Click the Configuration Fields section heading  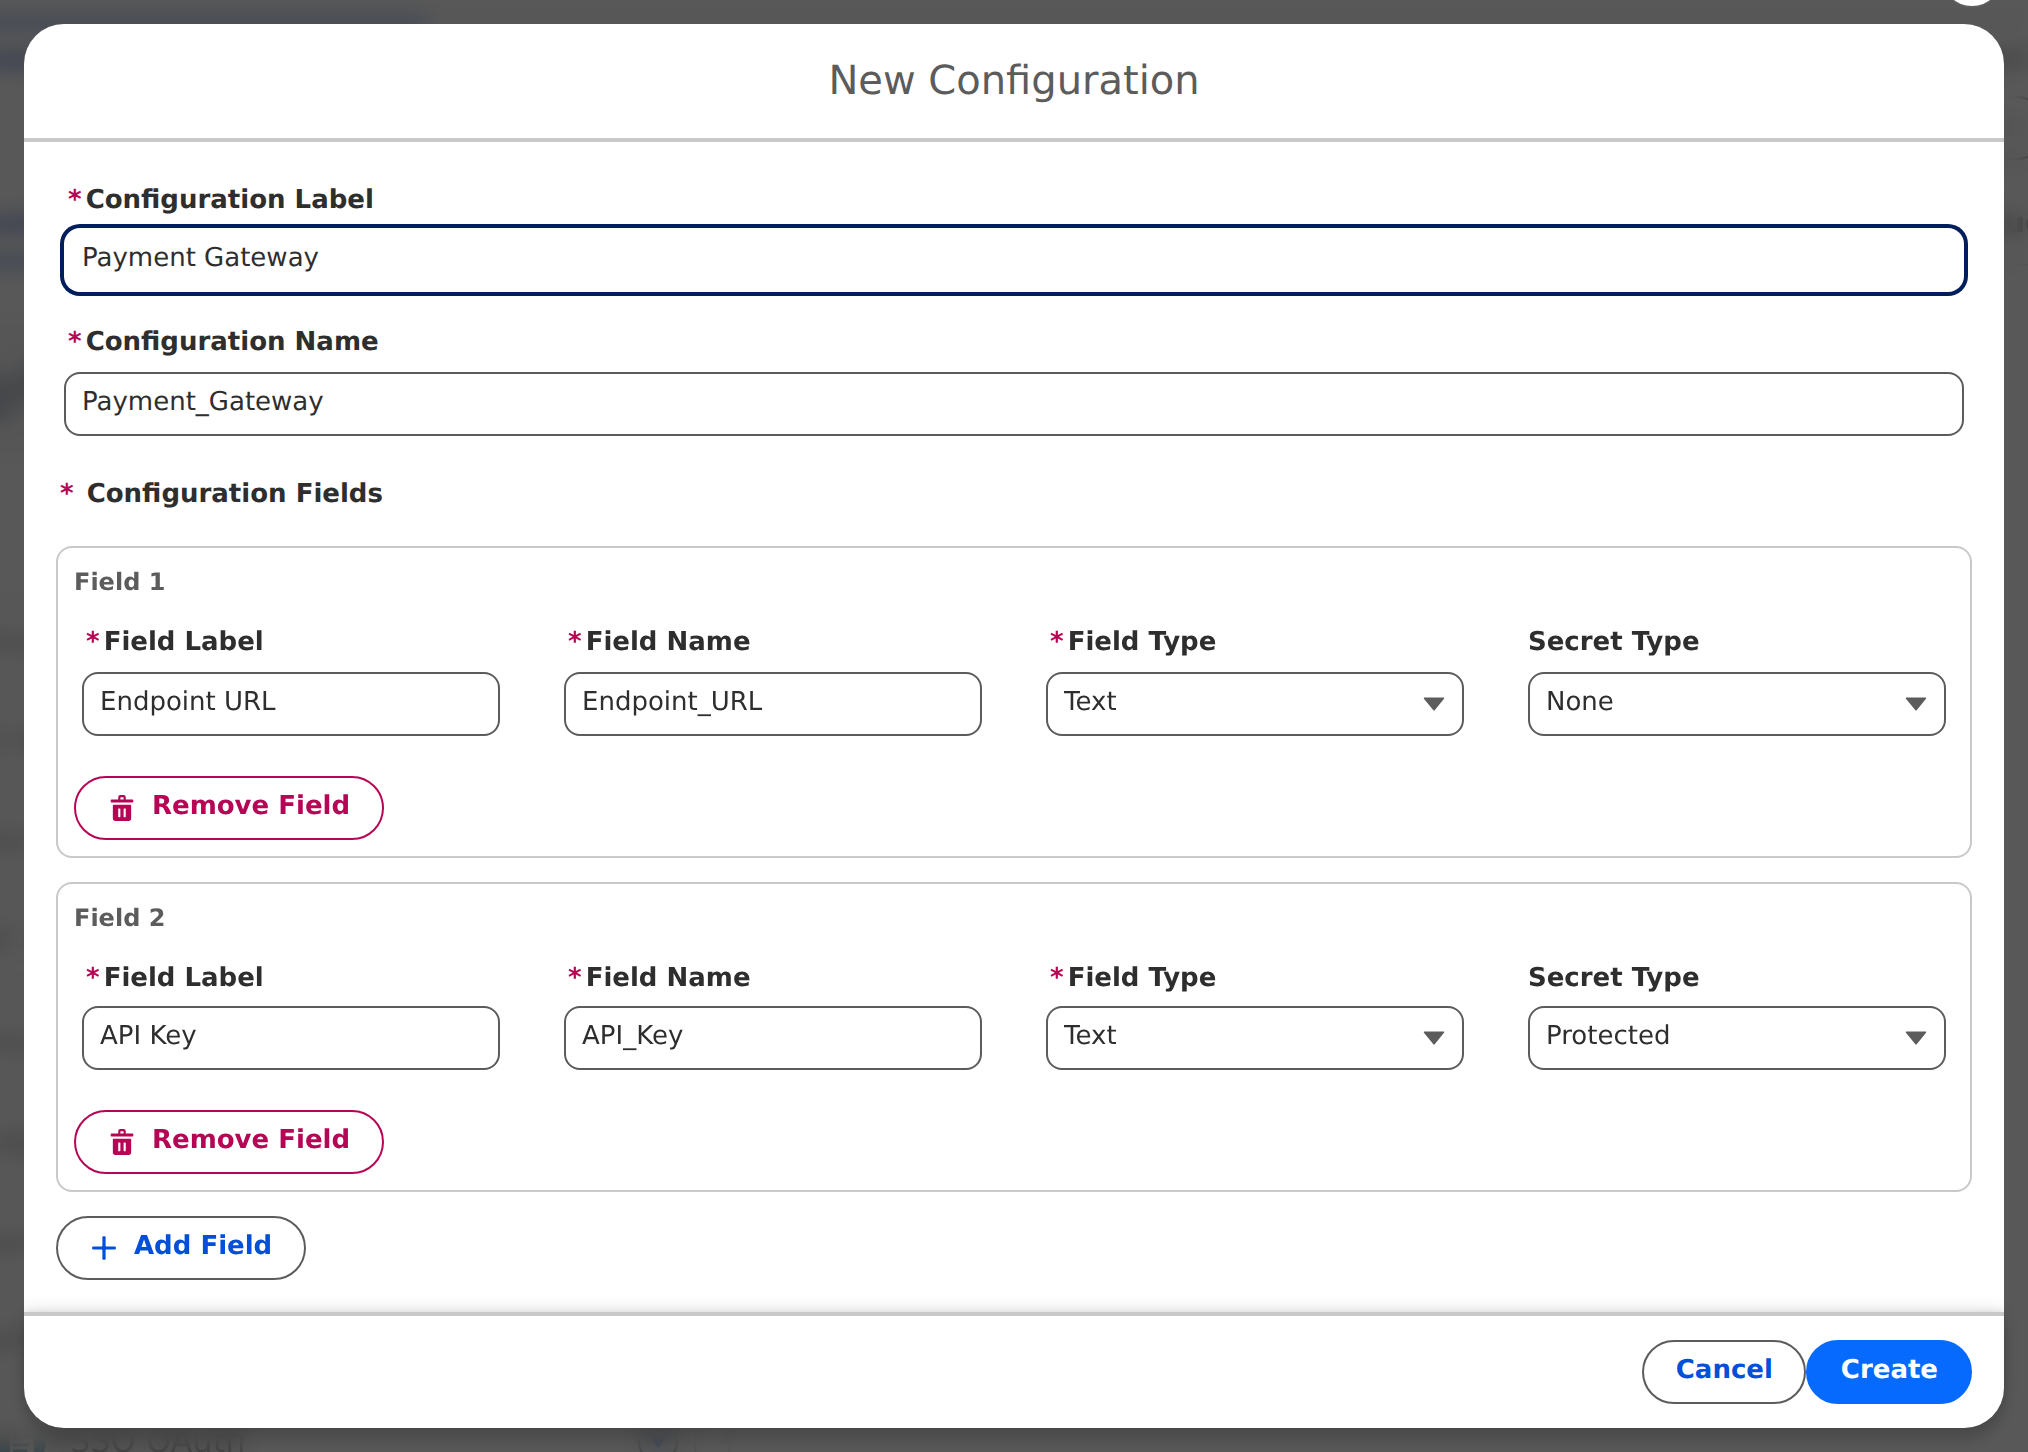click(234, 493)
